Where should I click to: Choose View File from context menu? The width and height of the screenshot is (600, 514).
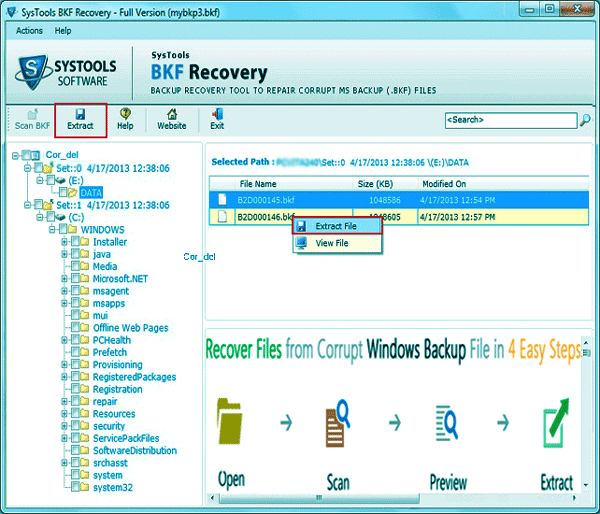[338, 243]
